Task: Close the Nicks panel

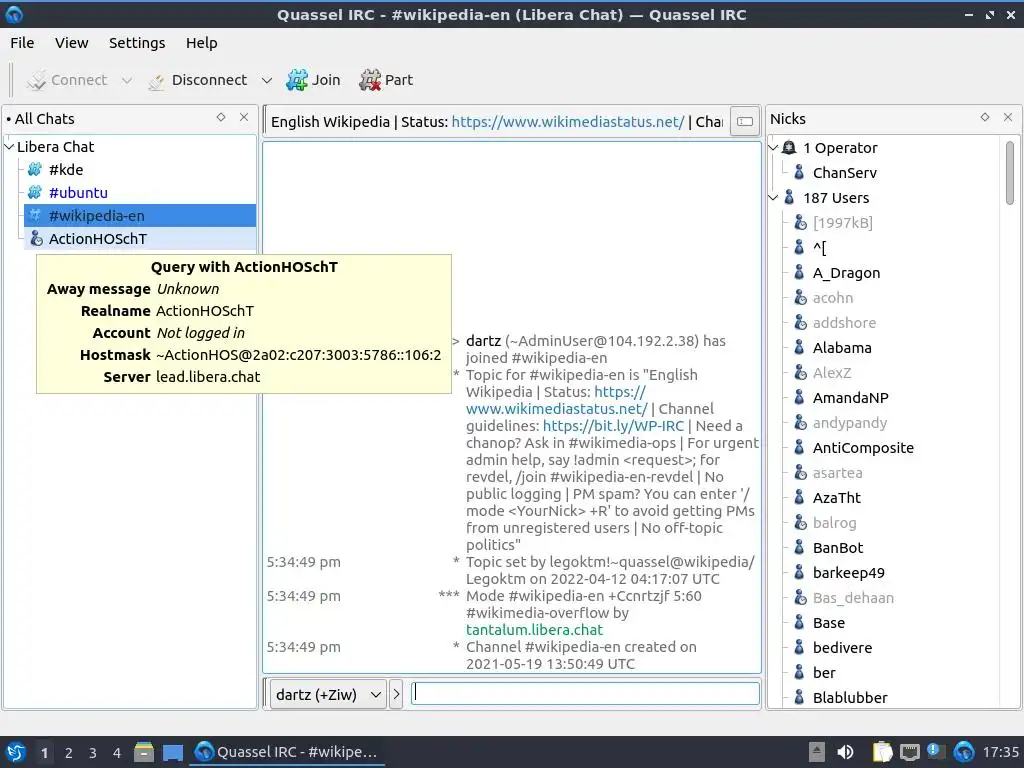Action: (1008, 118)
